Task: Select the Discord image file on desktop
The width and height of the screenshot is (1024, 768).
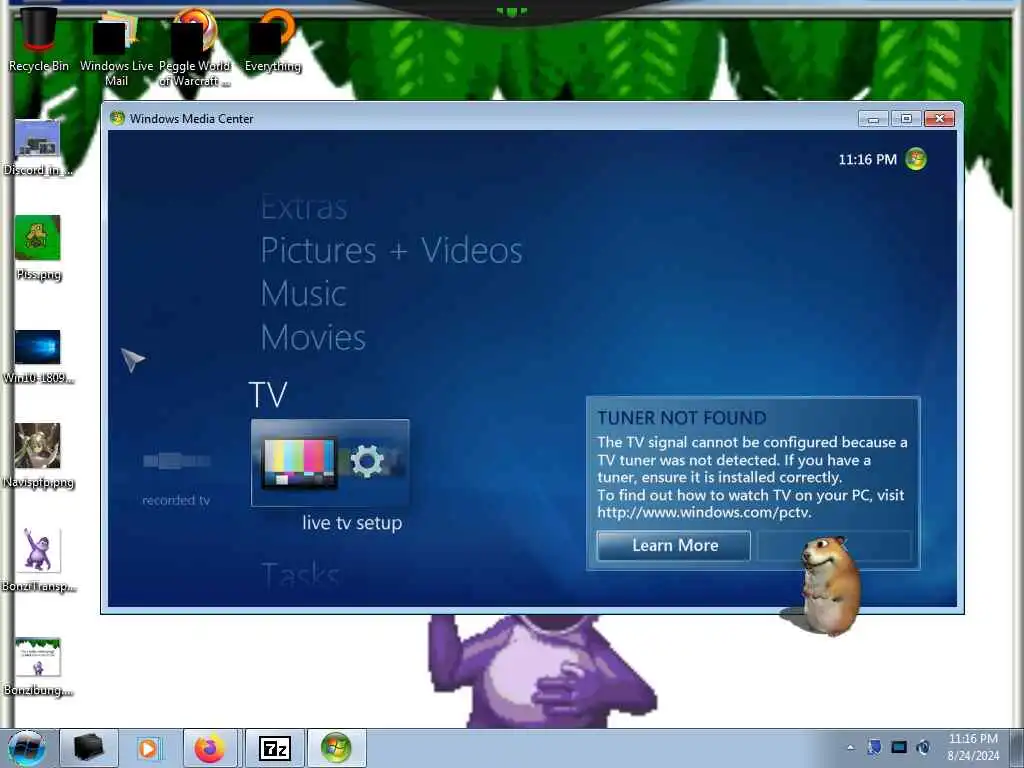Action: (x=38, y=148)
